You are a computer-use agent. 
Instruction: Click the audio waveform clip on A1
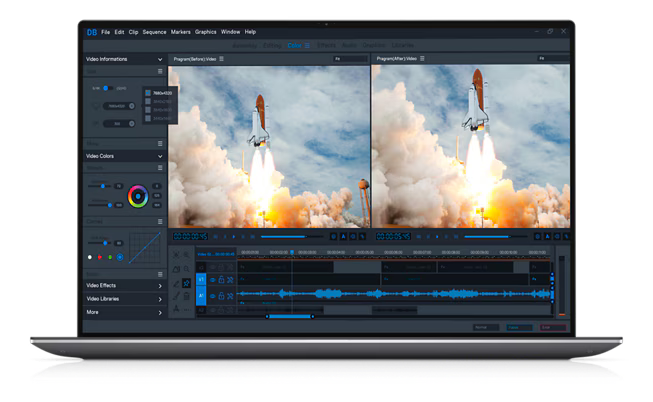coord(395,294)
